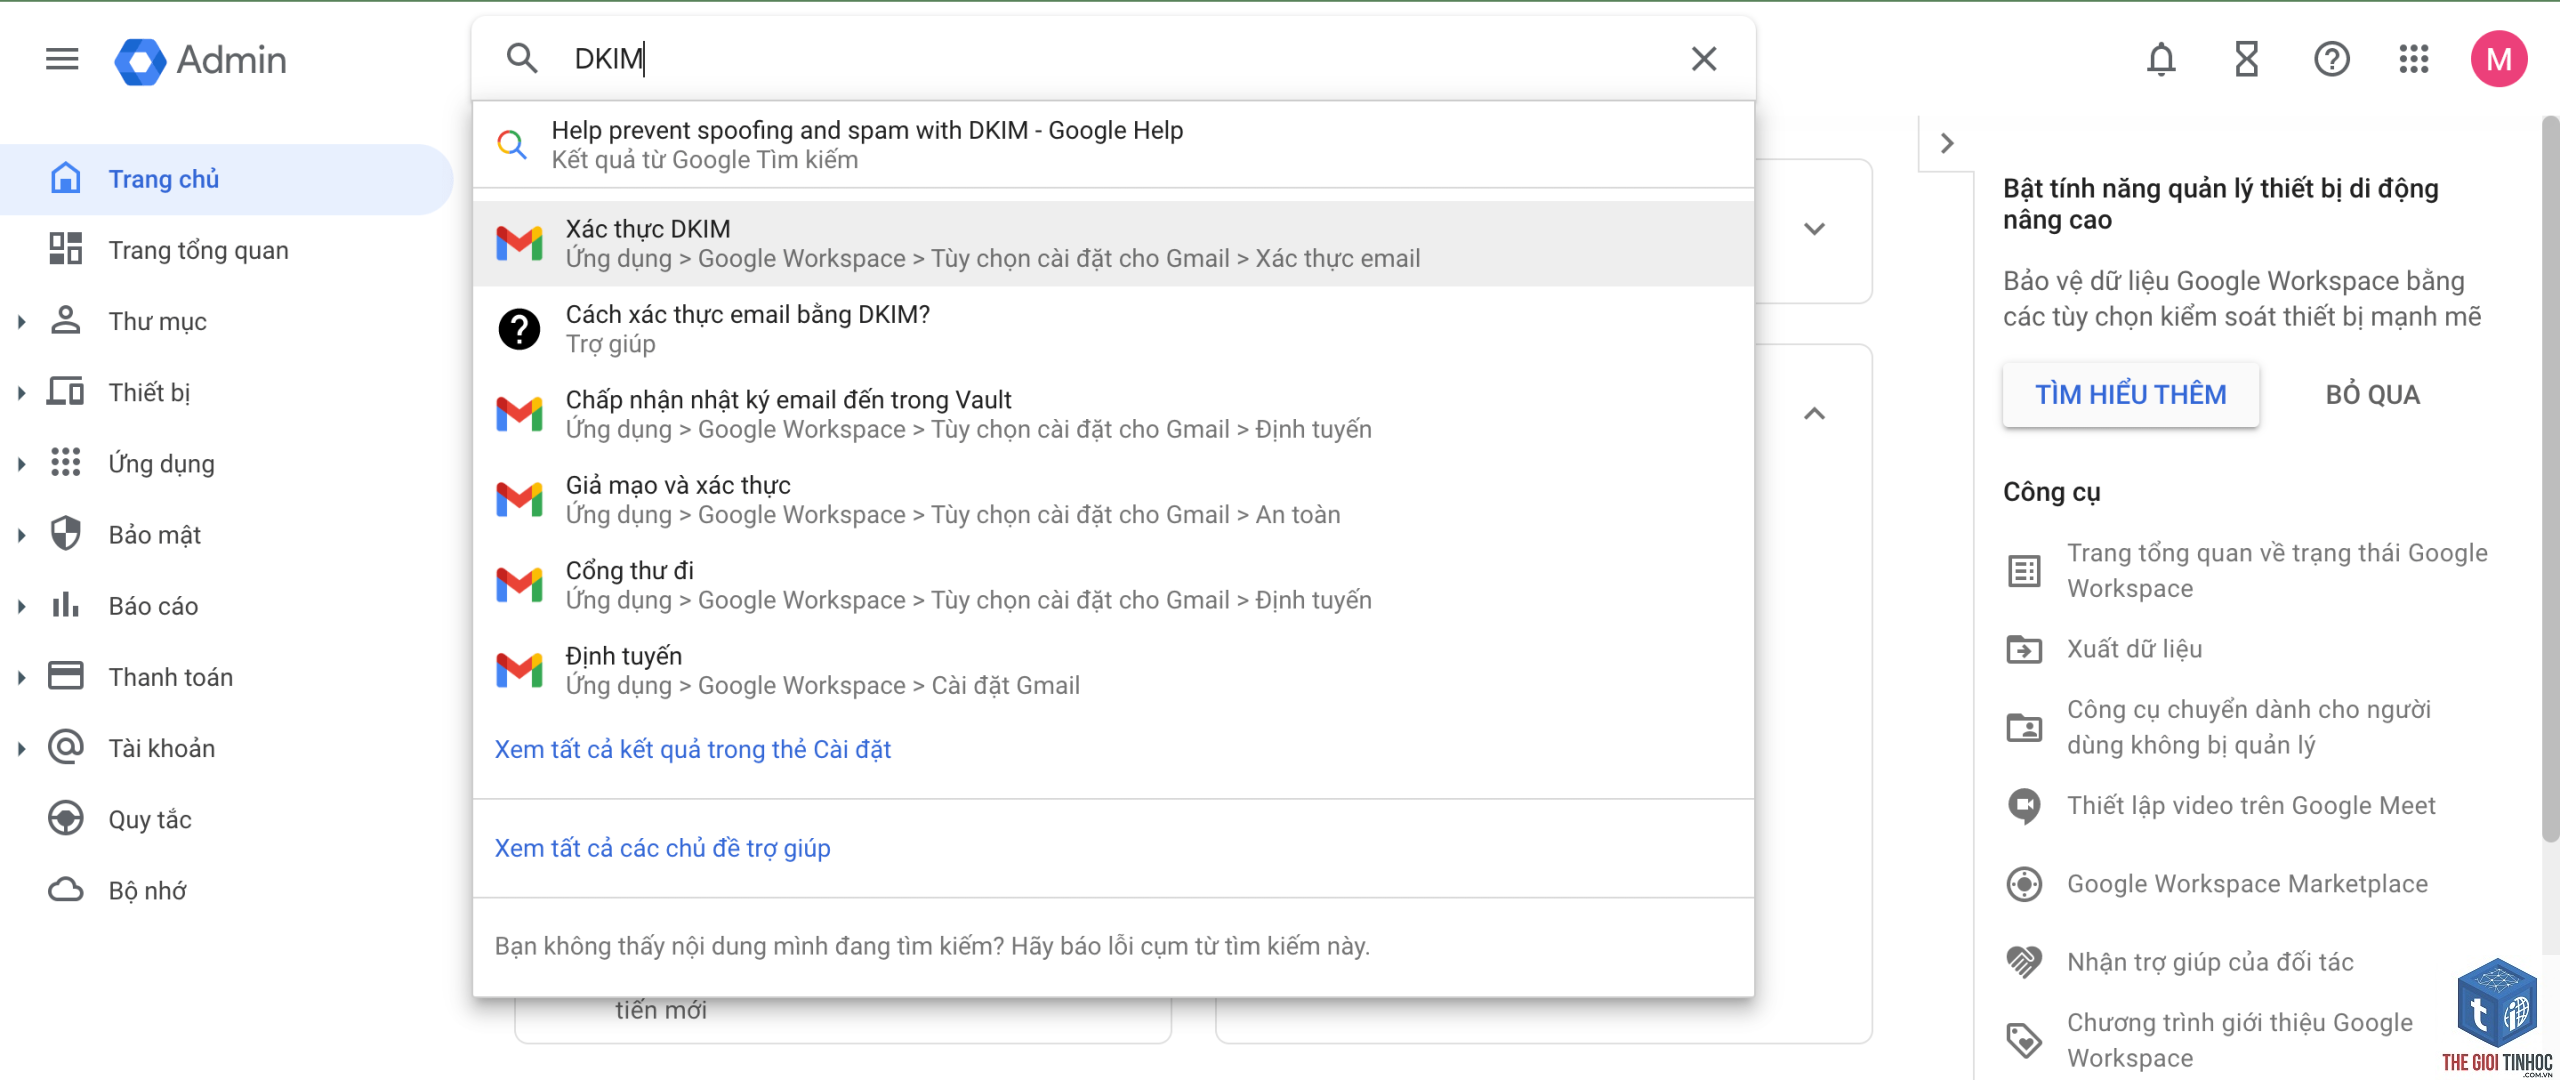Image resolution: width=2560 pixels, height=1080 pixels.
Task: Expand the Thư mục sidebar section
Action: click(x=21, y=322)
